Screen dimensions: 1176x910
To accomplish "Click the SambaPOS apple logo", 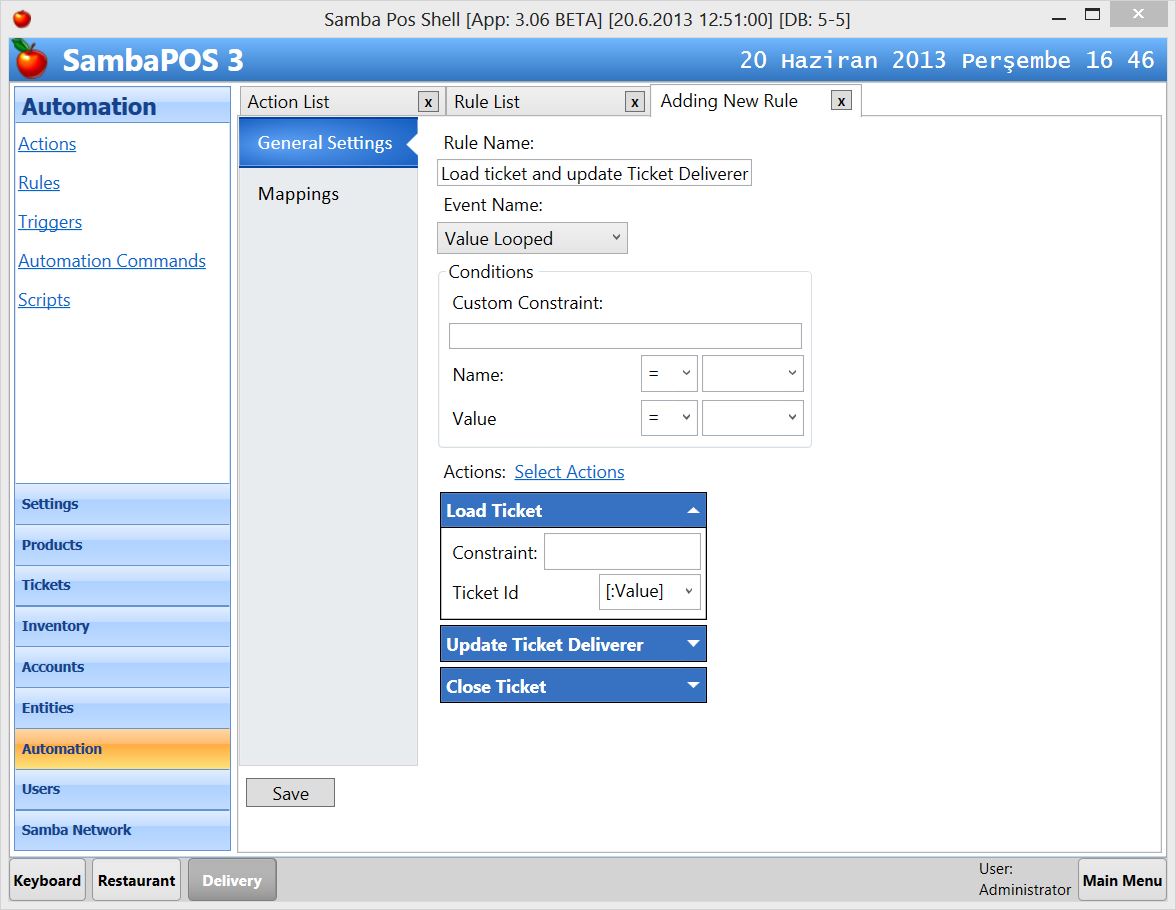I will [28, 60].
